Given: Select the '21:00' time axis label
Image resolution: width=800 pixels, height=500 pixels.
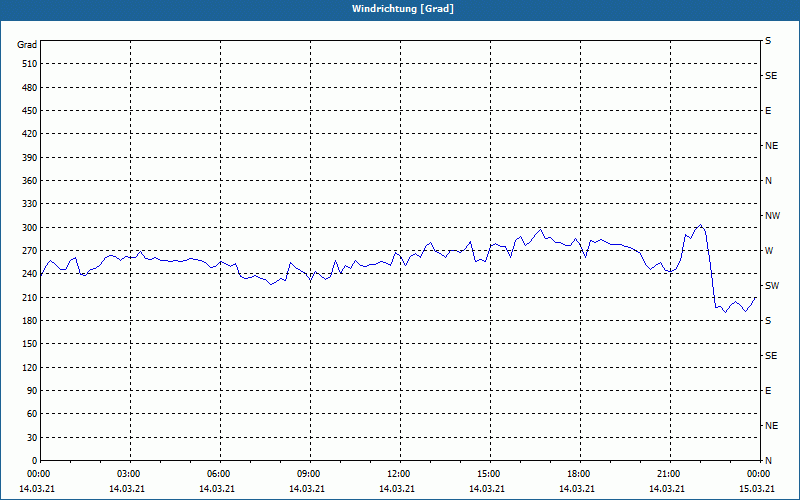Looking at the screenshot, I should coord(669,474).
